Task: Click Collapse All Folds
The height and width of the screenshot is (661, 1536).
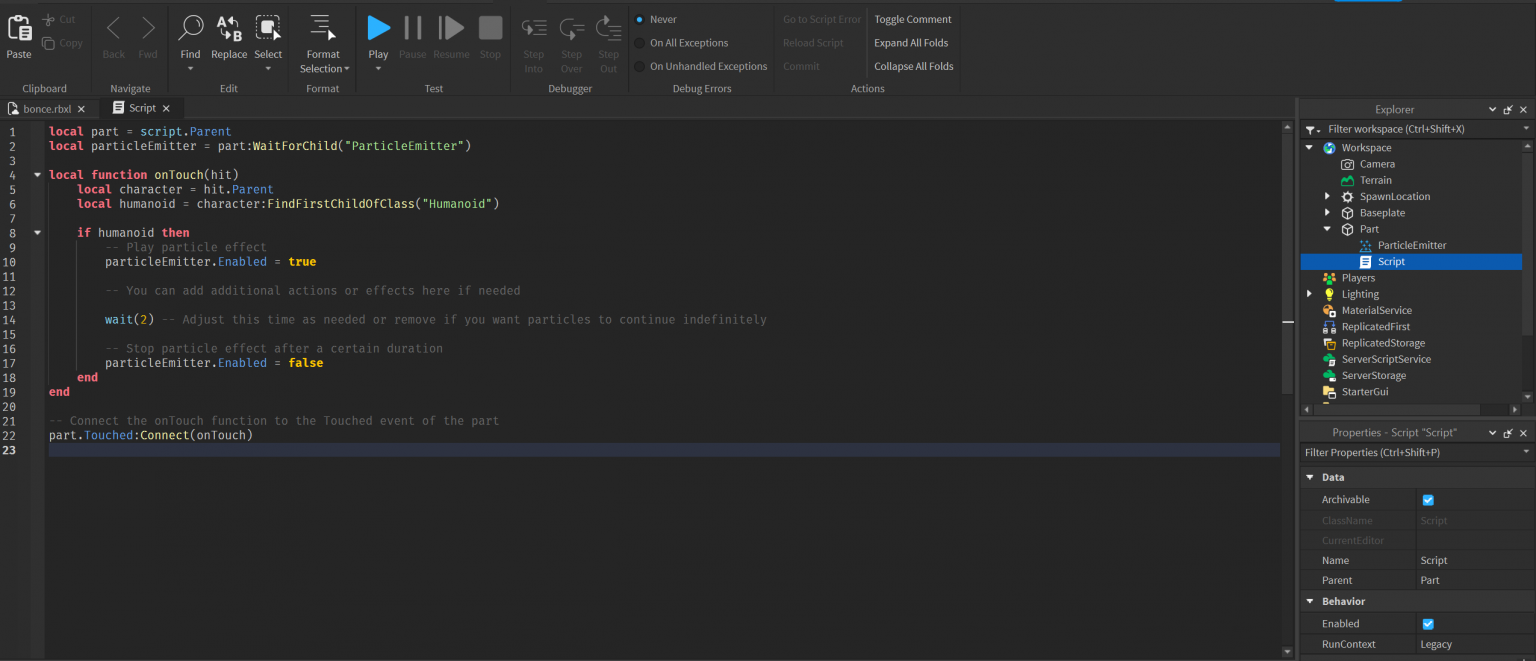Action: 913,66
